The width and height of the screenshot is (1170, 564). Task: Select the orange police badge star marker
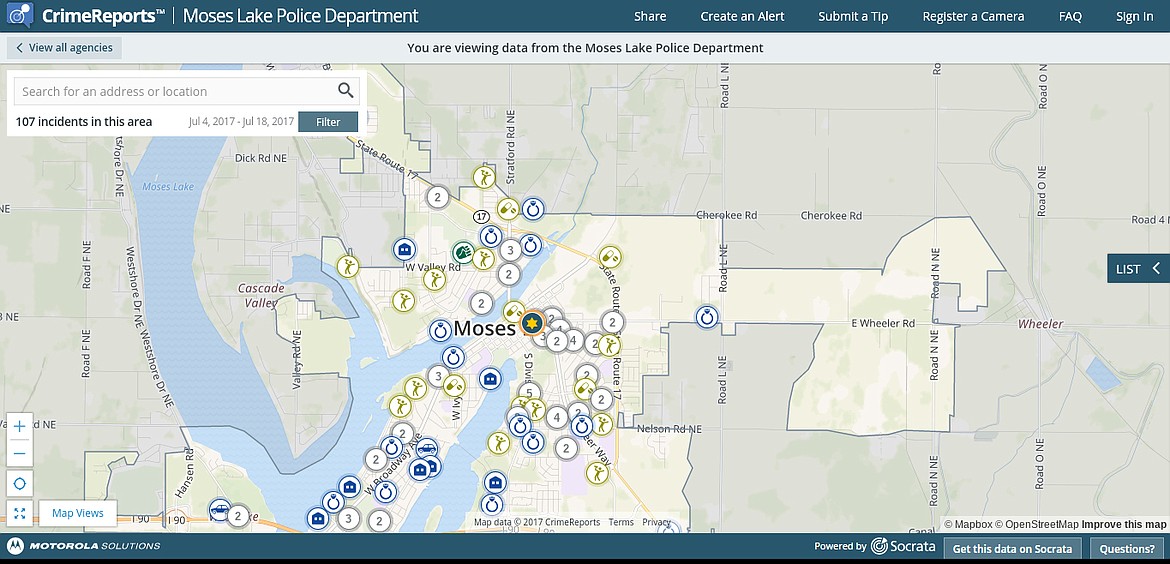click(532, 323)
